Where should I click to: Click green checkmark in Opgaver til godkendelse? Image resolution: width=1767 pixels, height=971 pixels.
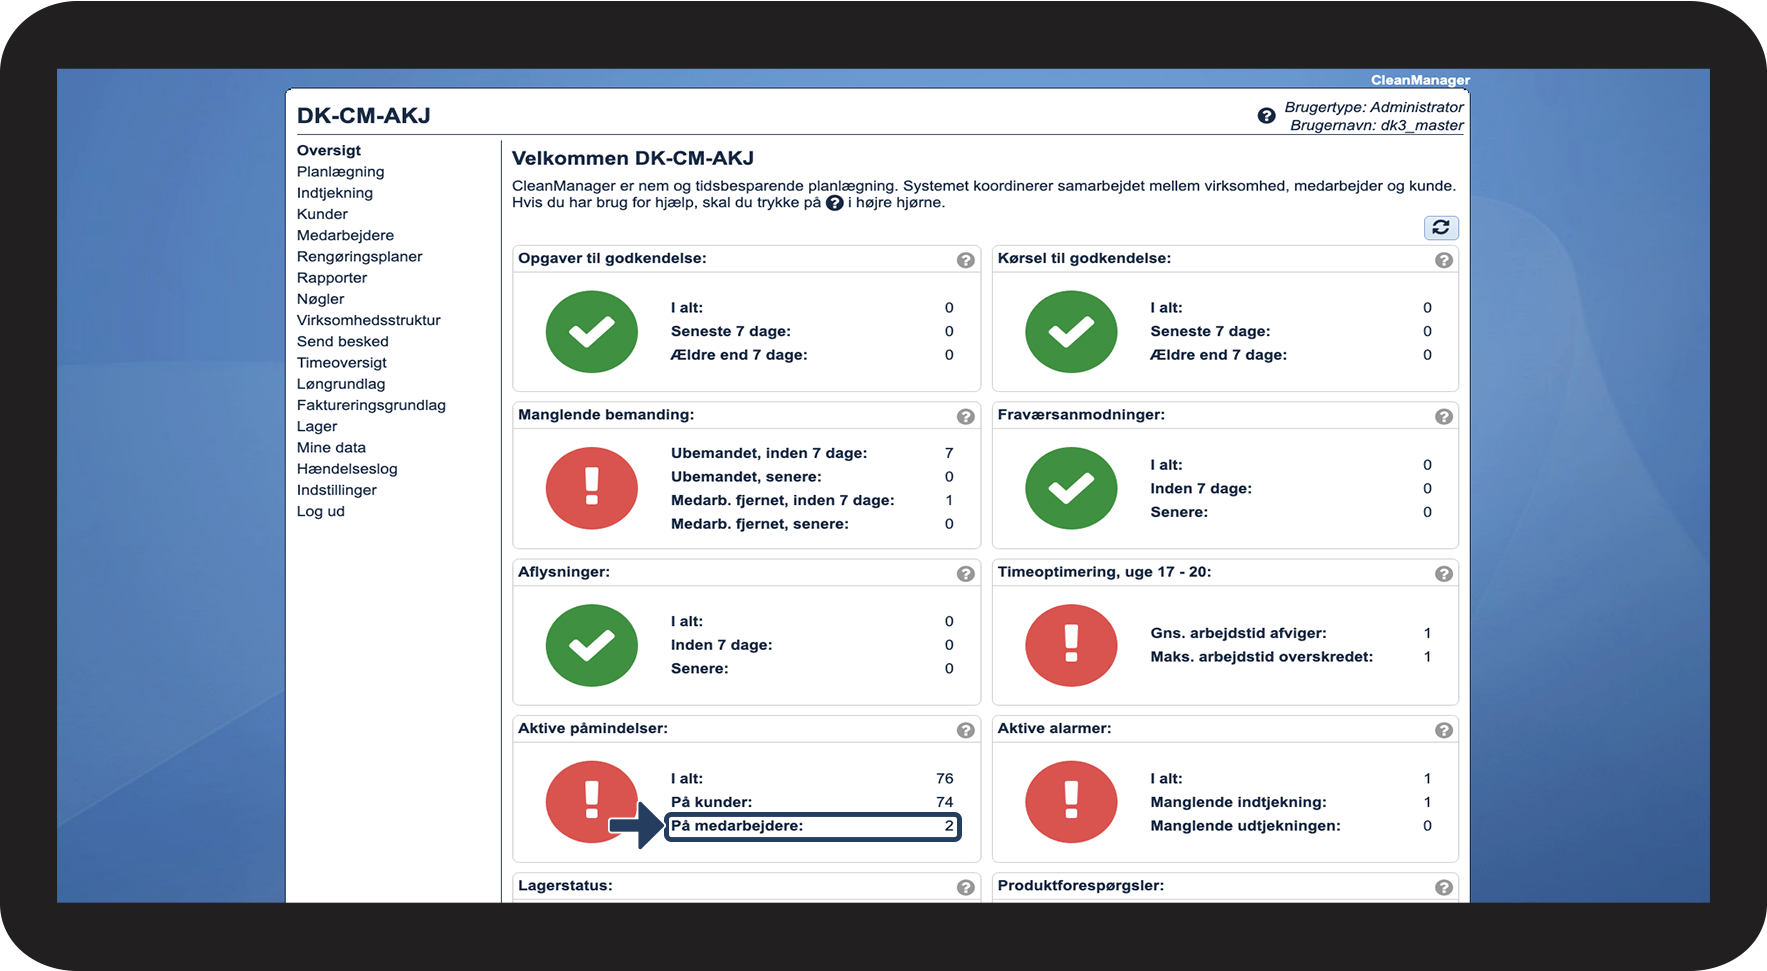[x=592, y=332]
